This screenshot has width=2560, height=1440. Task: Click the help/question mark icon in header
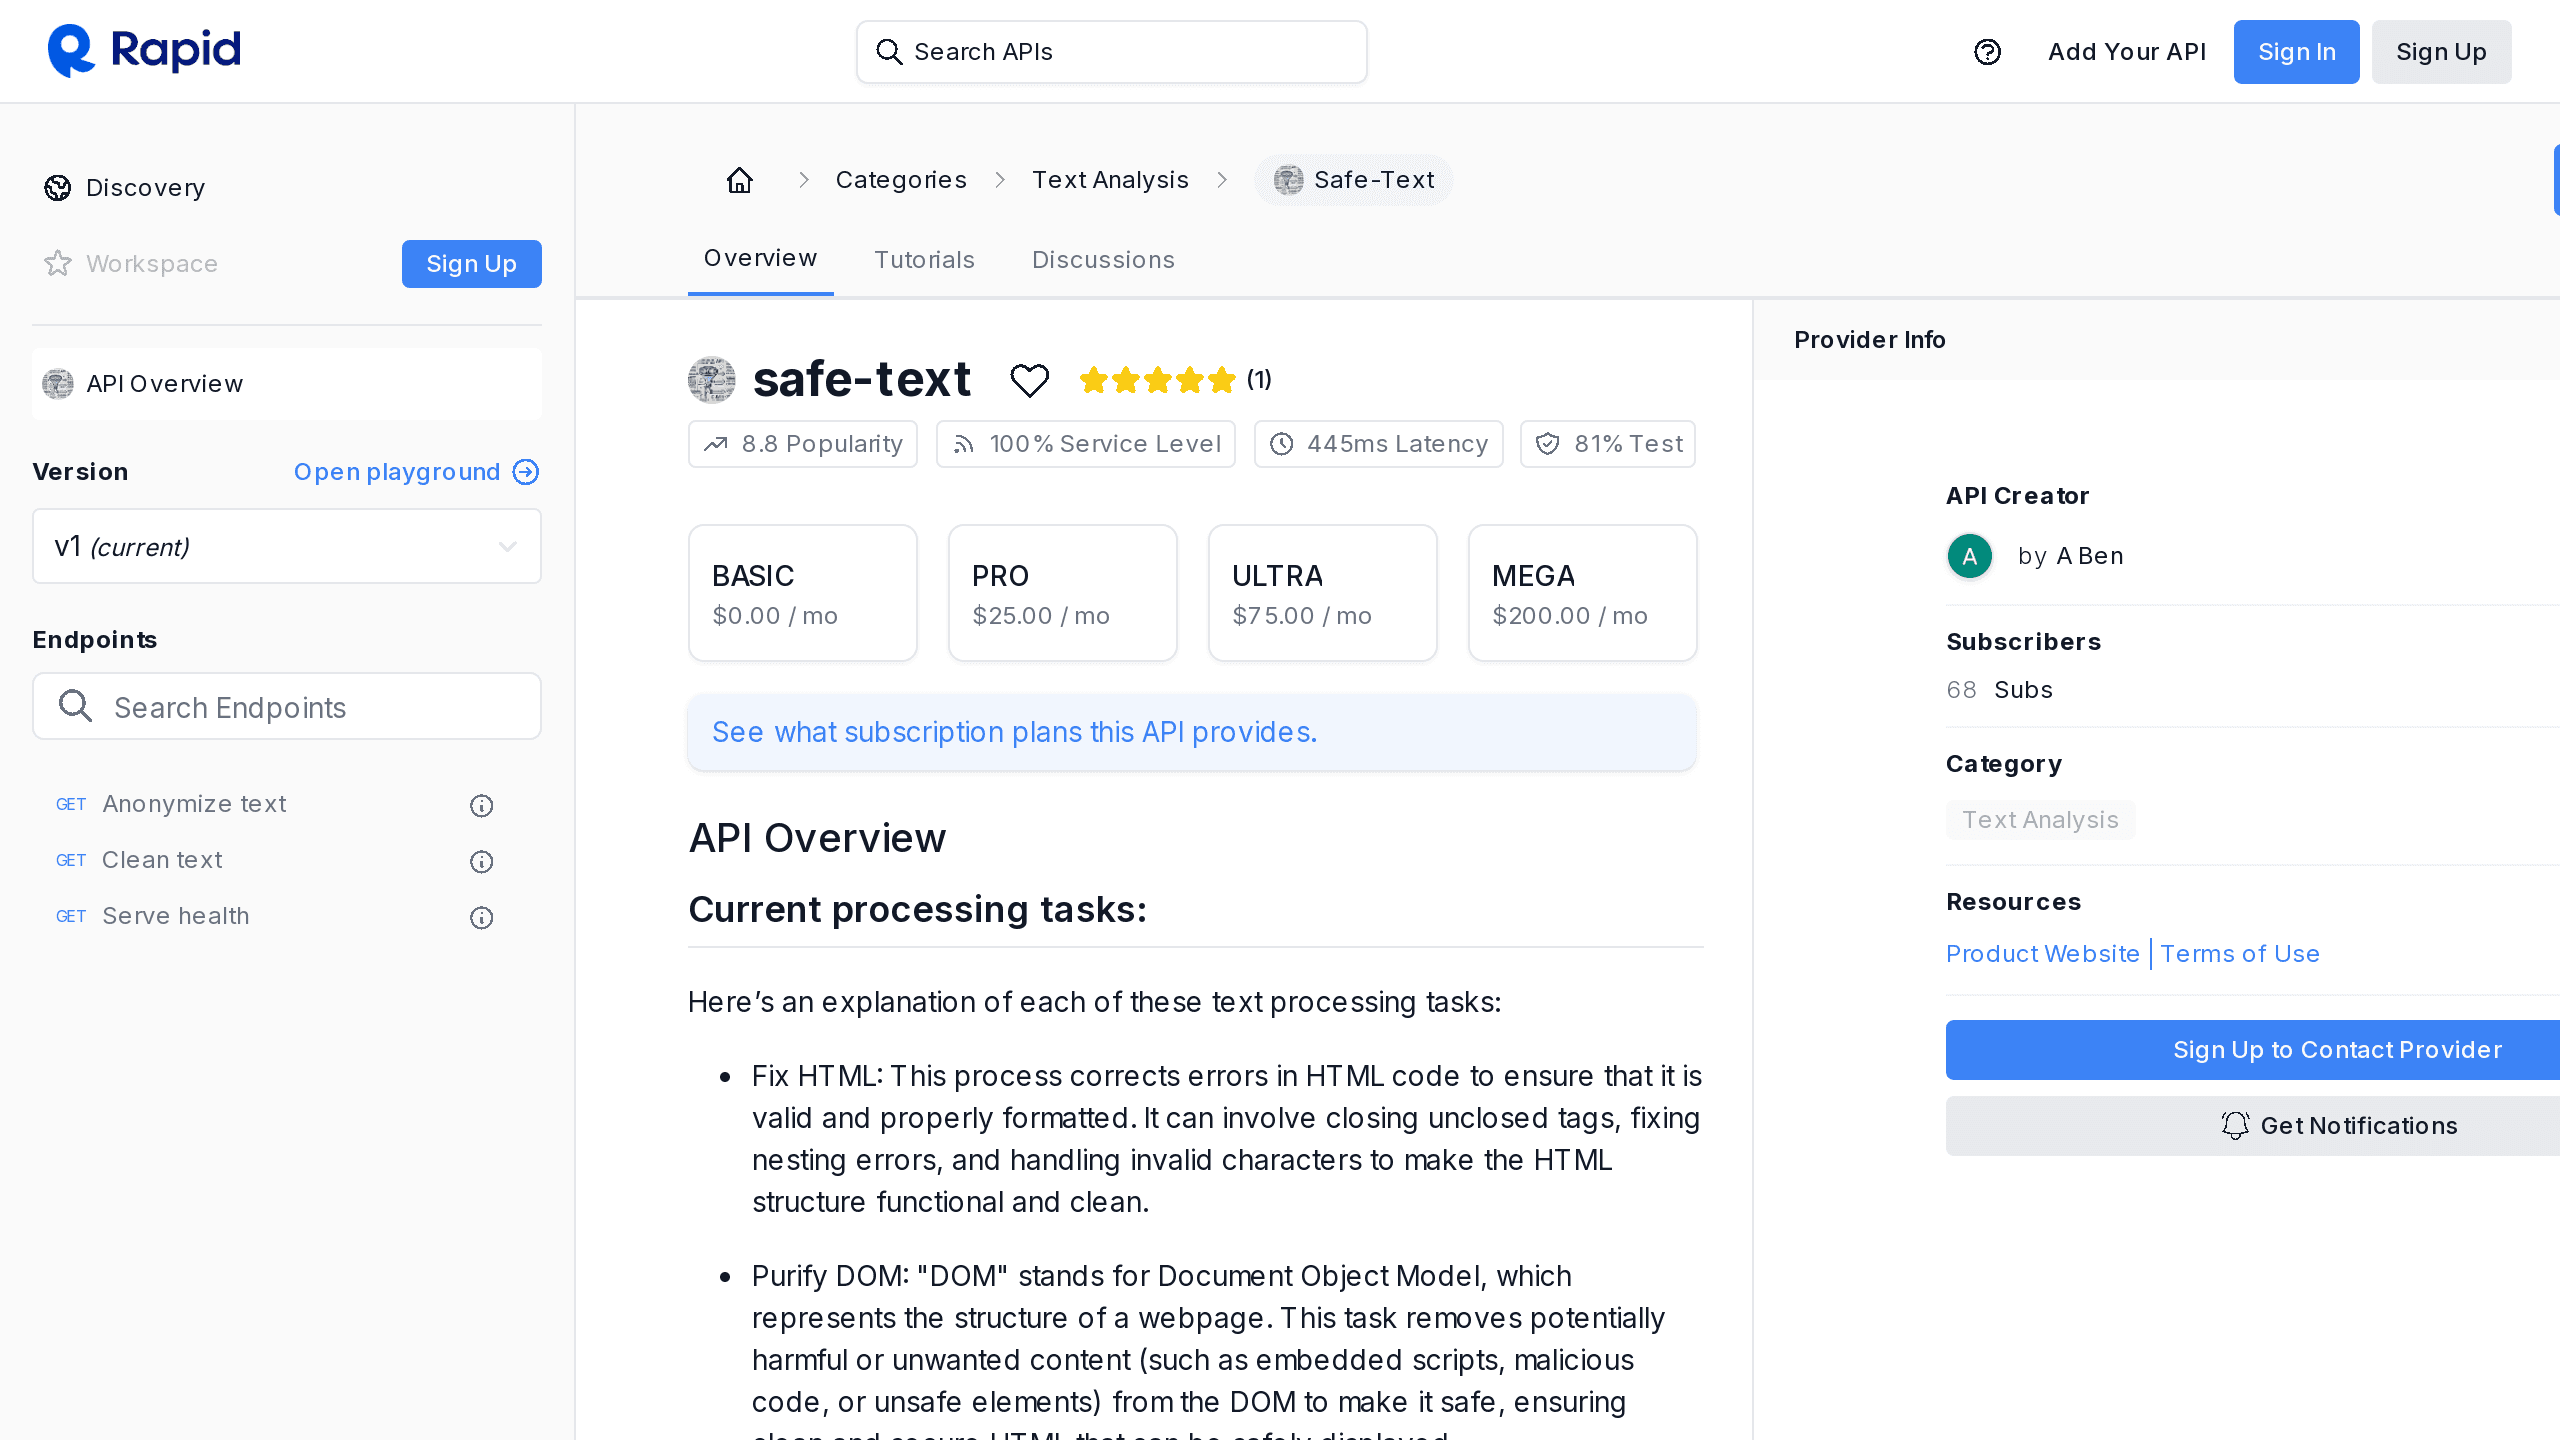1987,51
